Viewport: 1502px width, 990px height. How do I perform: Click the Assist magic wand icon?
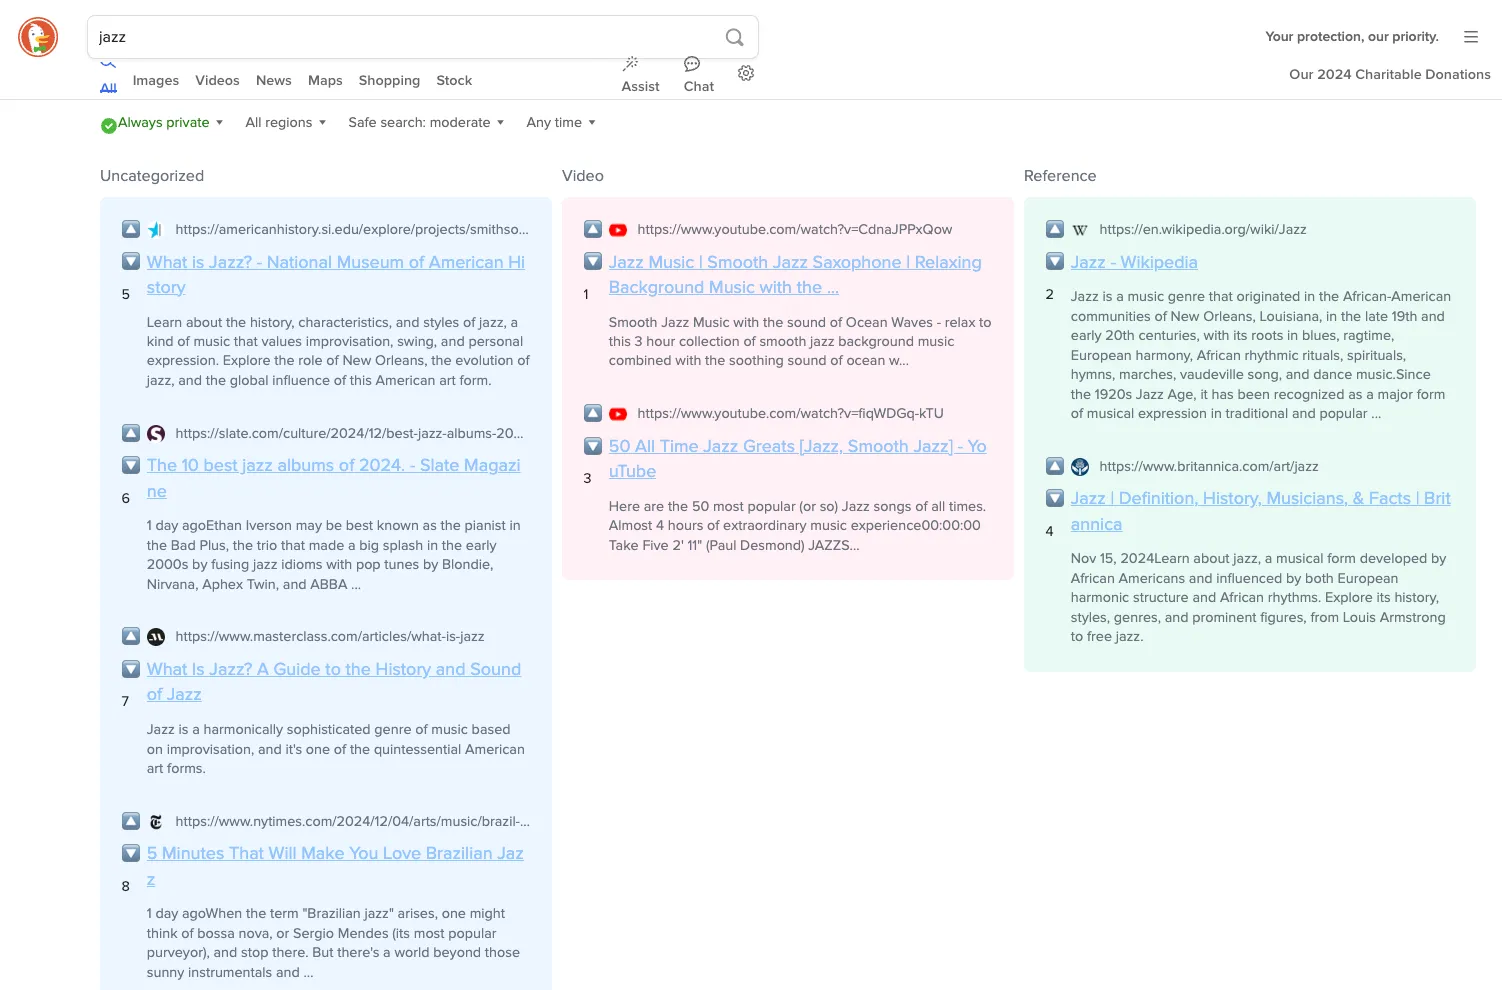coord(631,64)
